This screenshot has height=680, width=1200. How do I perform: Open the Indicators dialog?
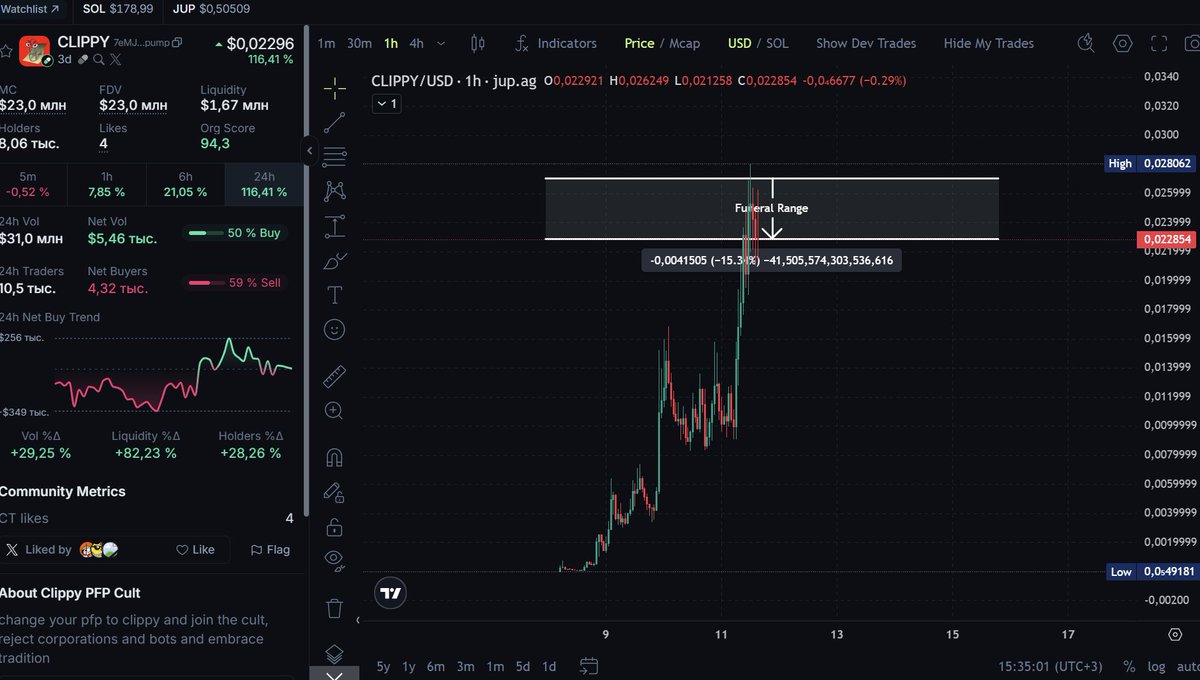click(x=555, y=43)
